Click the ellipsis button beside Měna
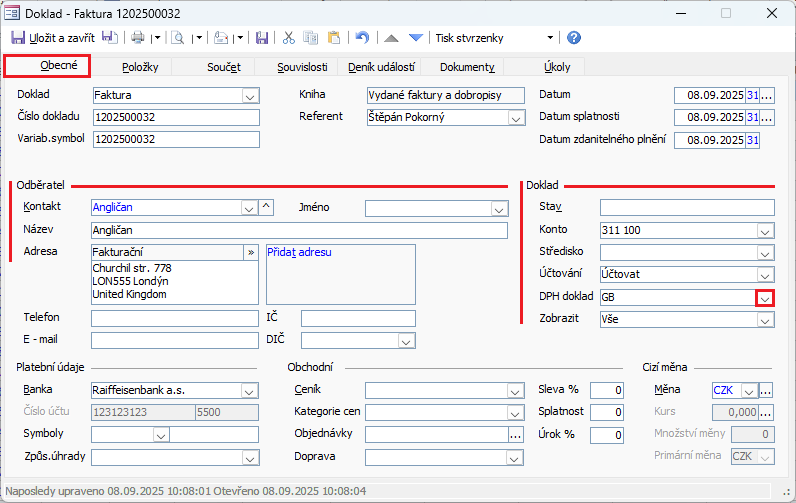796x503 pixels. tap(767, 390)
